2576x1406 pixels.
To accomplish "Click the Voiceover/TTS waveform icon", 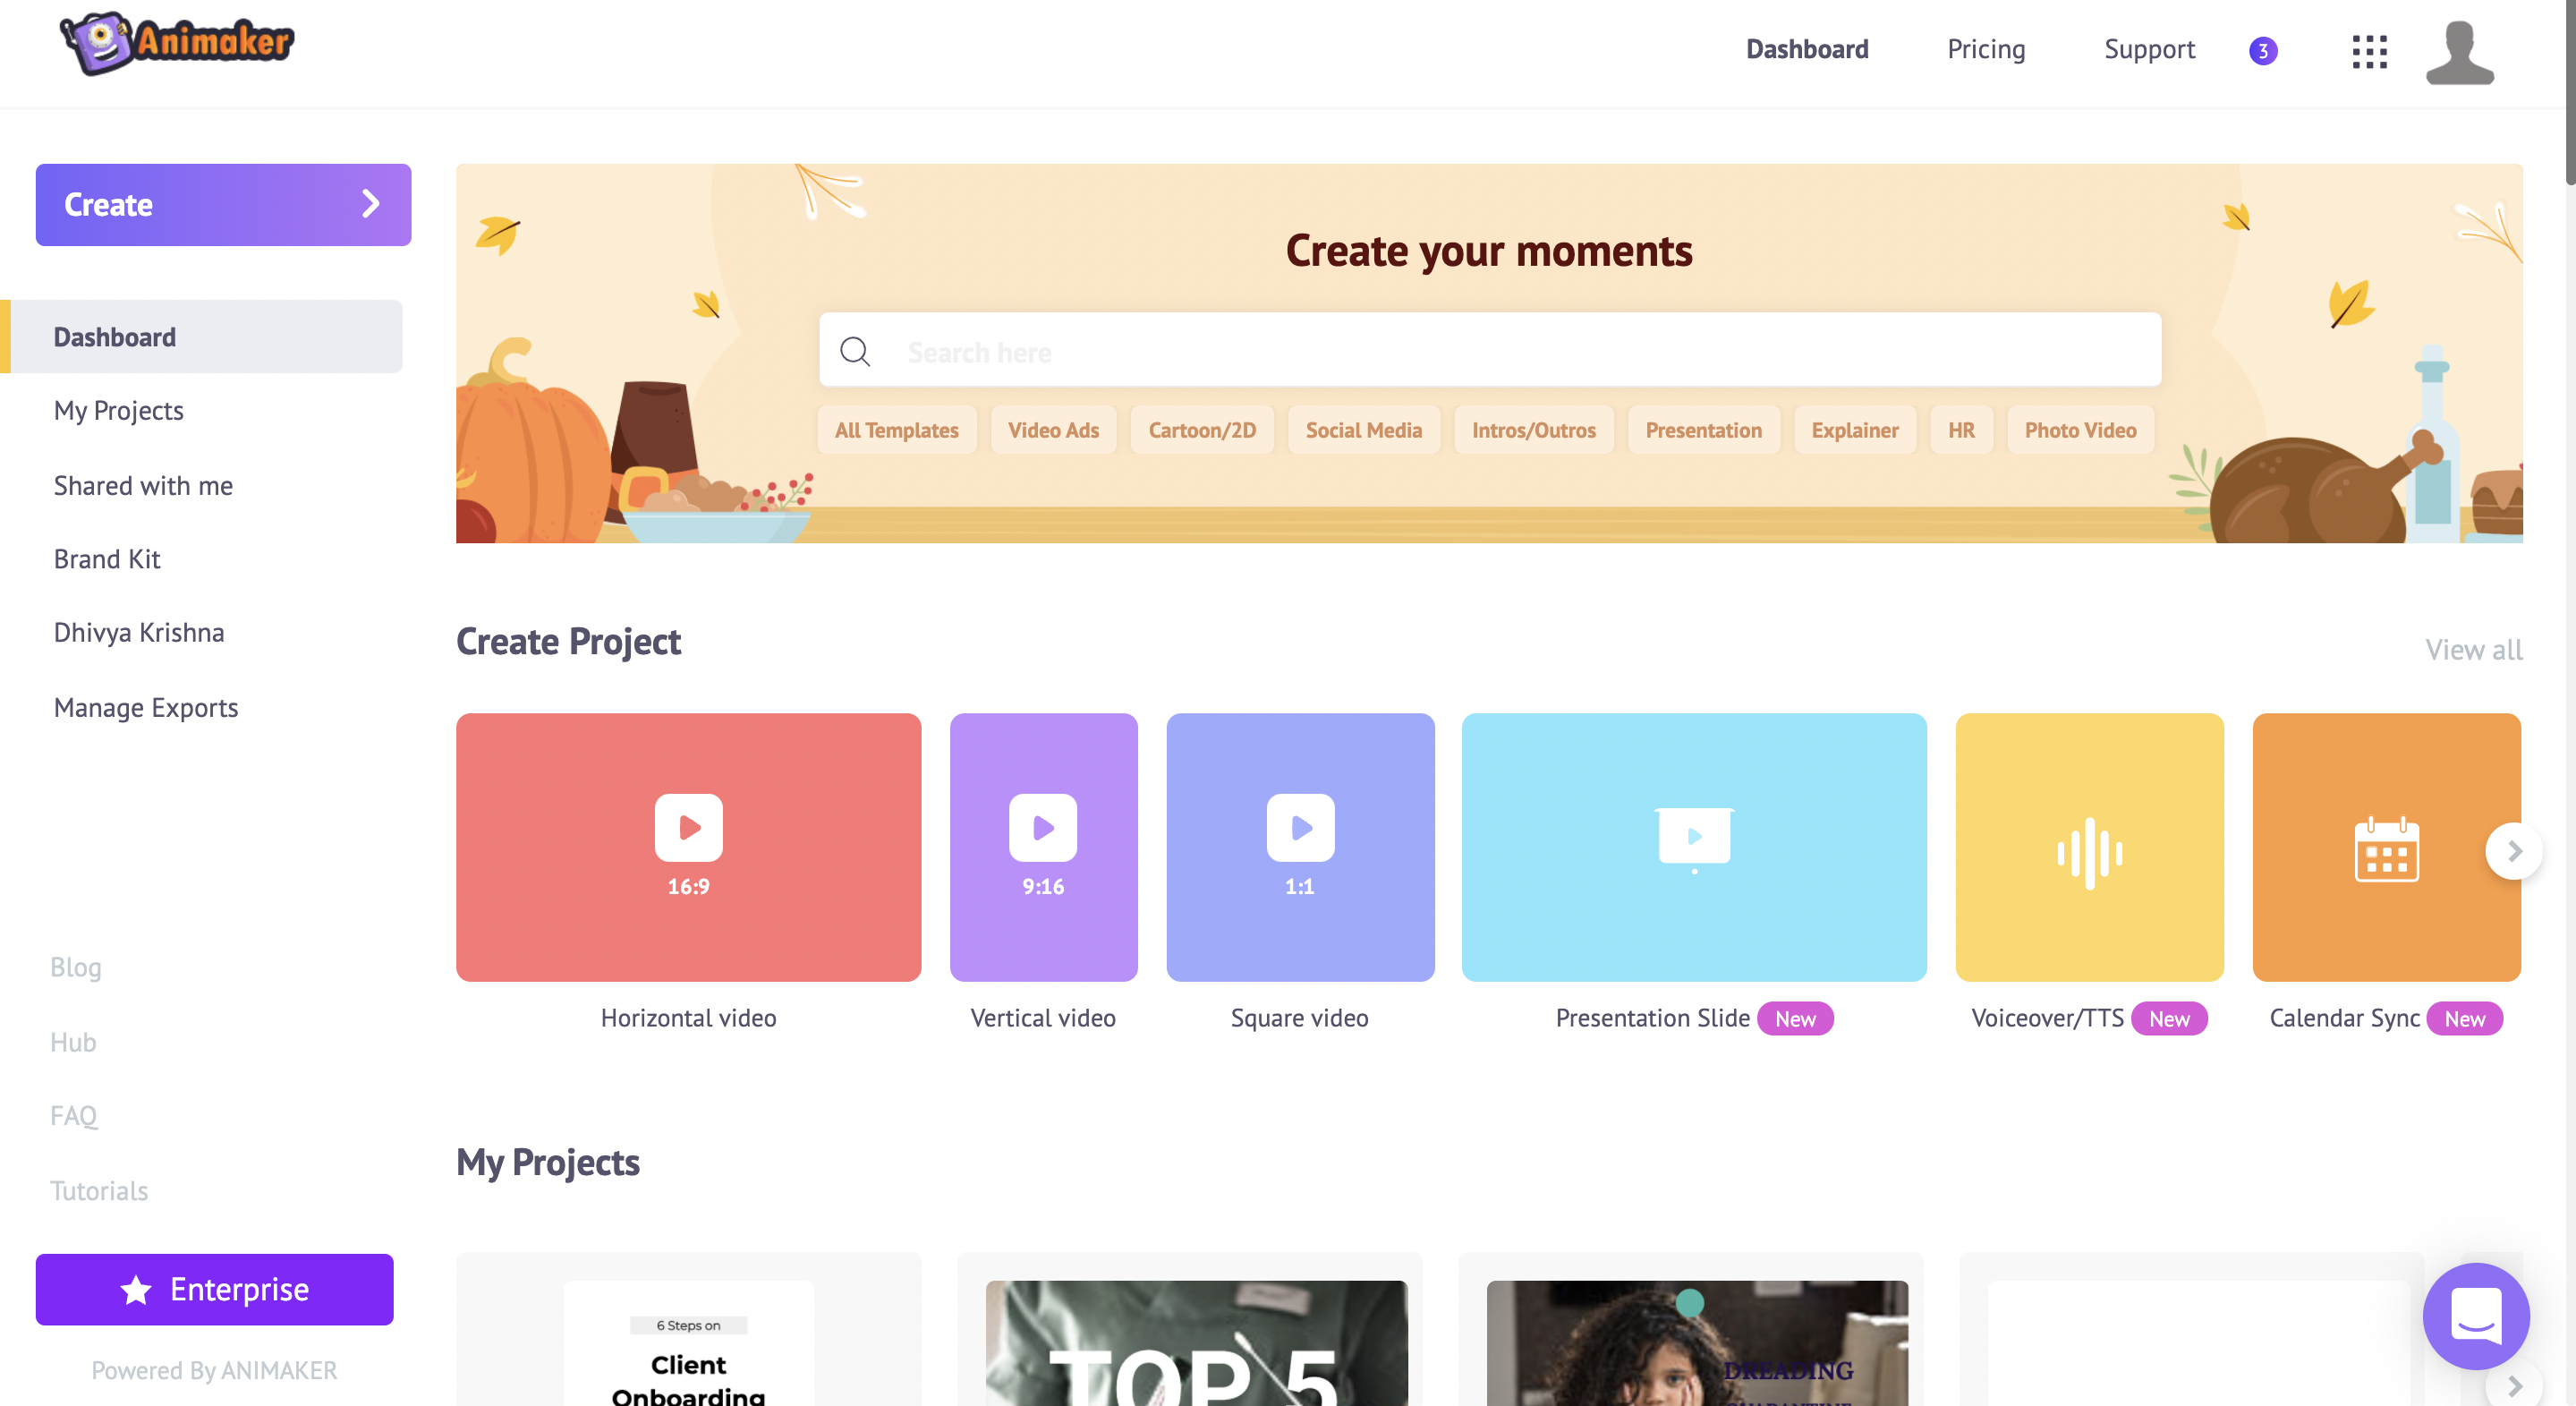I will (2089, 848).
